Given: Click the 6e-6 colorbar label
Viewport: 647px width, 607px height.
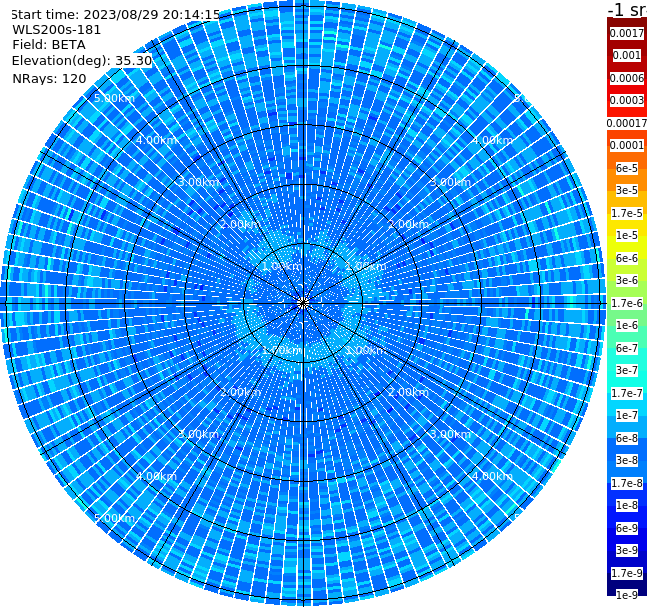Looking at the screenshot, I should click(627, 258).
